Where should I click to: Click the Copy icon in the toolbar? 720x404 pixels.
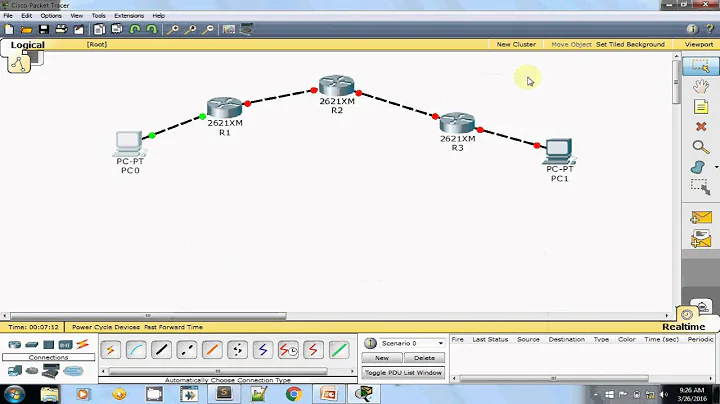point(99,30)
